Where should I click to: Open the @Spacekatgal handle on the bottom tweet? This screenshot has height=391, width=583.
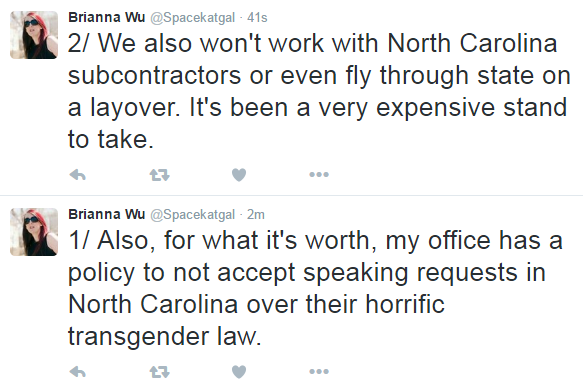tap(192, 215)
